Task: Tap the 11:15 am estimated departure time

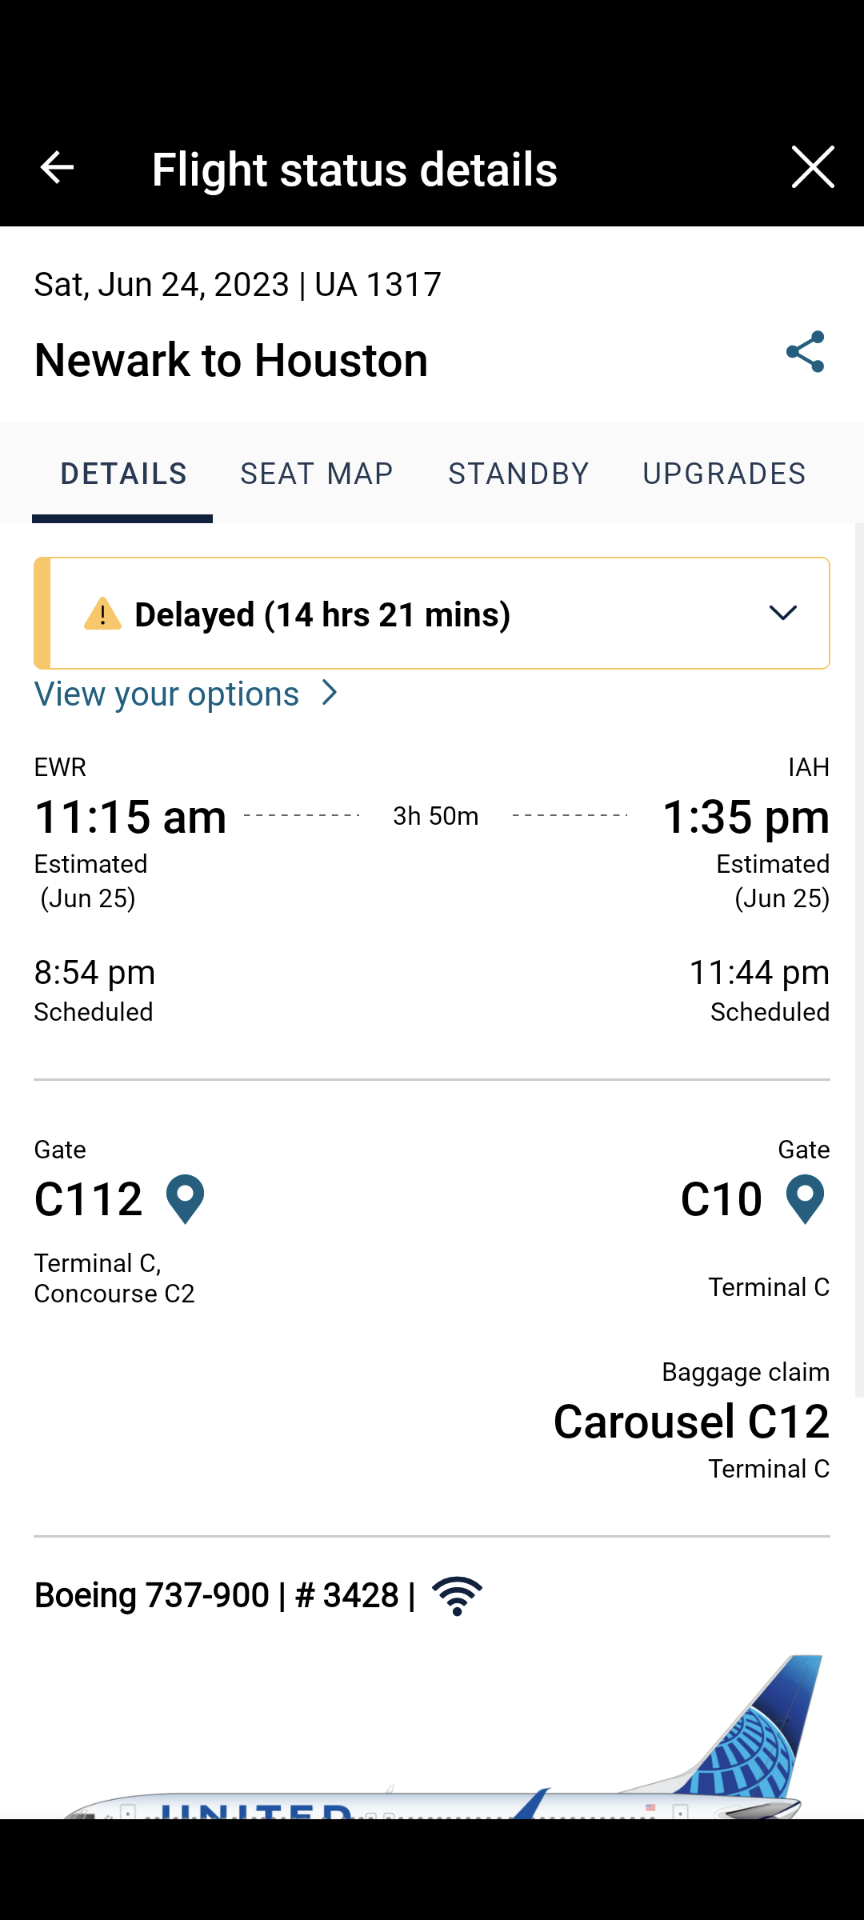Action: [131, 817]
